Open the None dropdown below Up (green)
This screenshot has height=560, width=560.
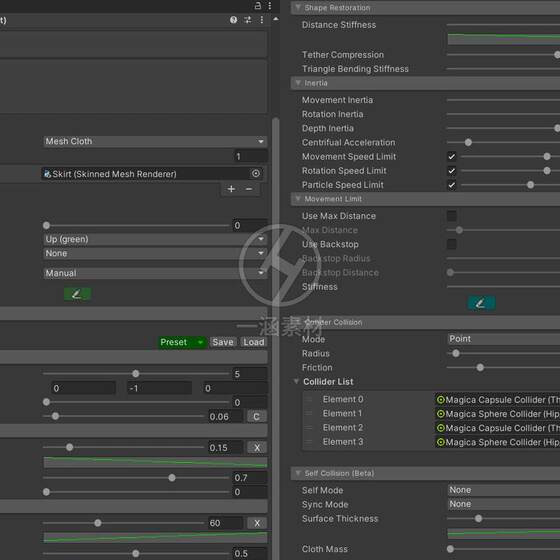coord(155,254)
